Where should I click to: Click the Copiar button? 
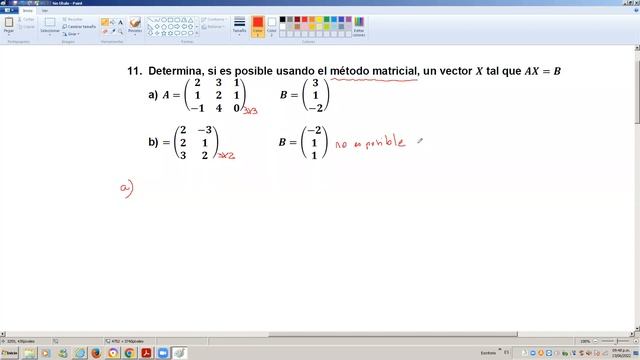26,27
